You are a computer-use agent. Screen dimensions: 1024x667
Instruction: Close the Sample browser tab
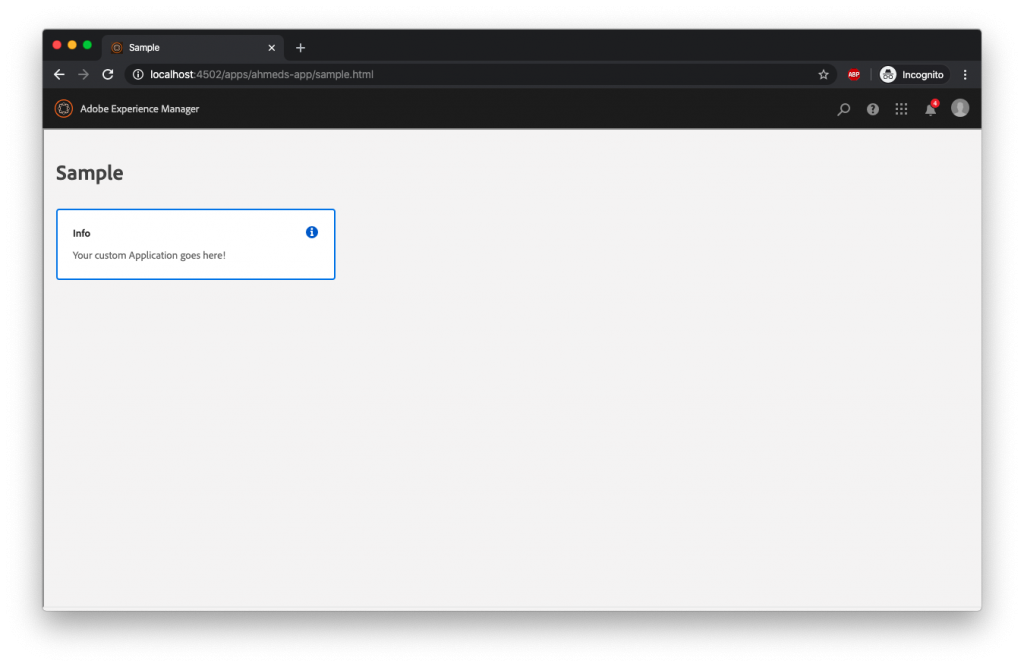click(x=272, y=48)
